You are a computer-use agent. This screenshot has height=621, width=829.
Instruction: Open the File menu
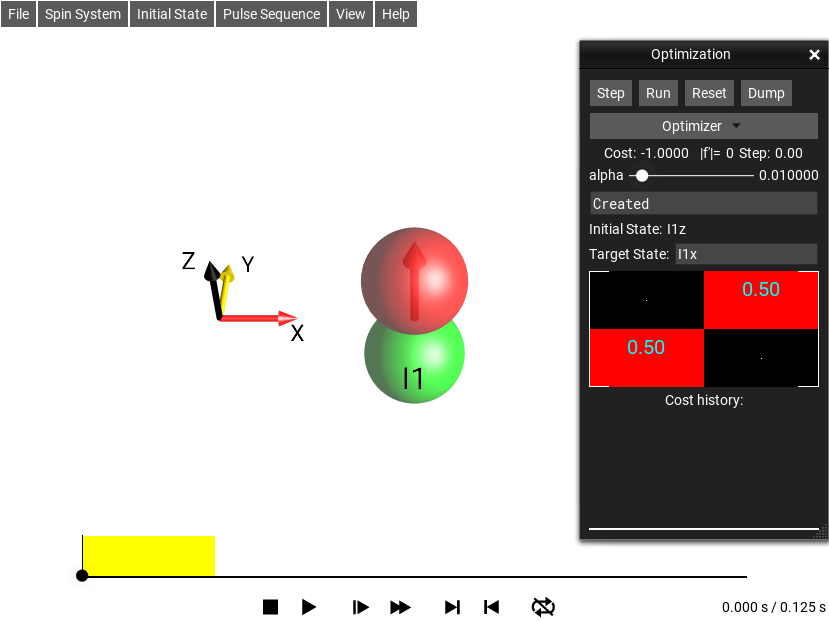[x=19, y=14]
